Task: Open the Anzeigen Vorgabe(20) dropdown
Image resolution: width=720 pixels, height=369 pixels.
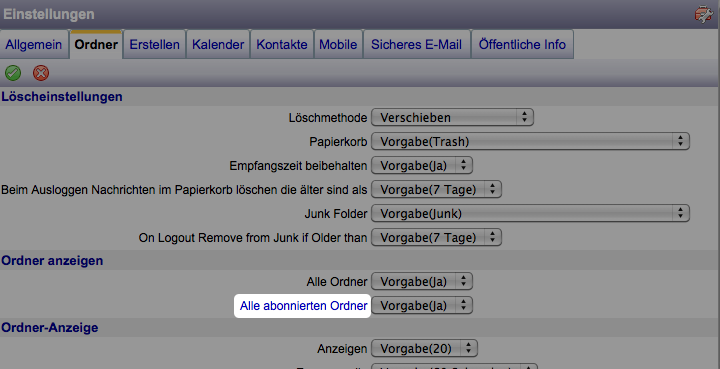Action: [x=424, y=348]
